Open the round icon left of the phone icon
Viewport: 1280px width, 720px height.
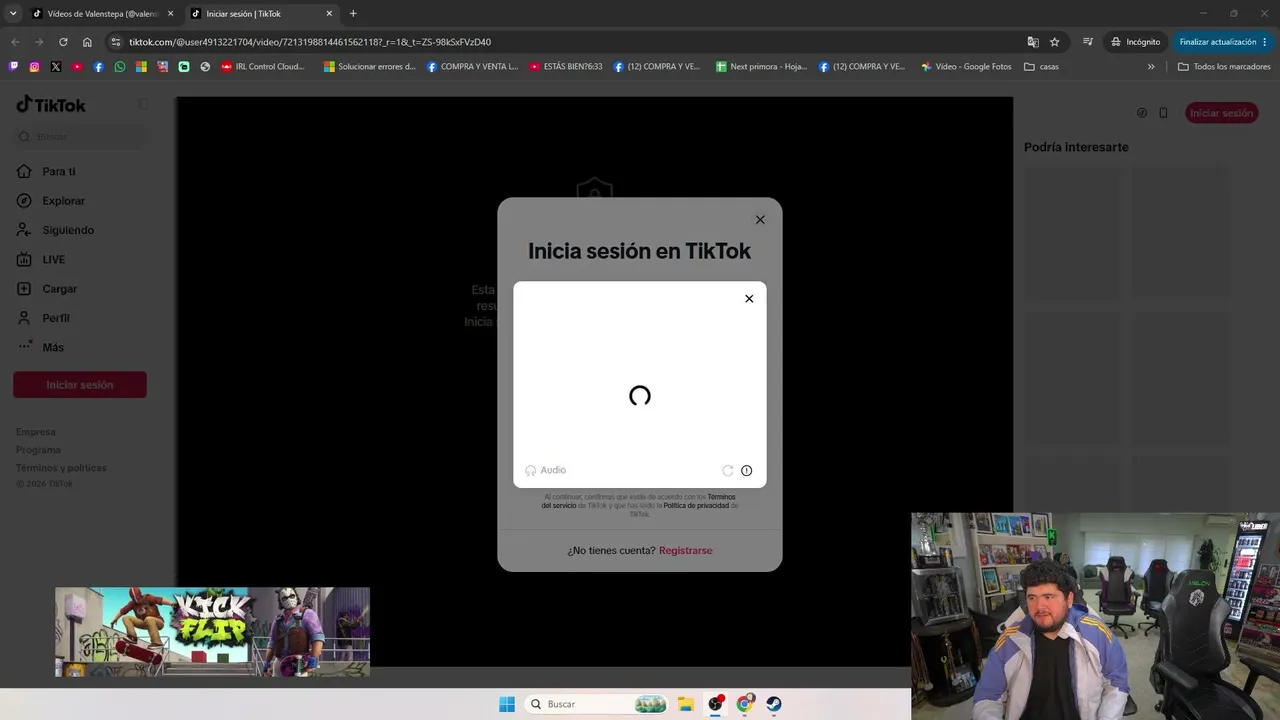[x=1142, y=113]
